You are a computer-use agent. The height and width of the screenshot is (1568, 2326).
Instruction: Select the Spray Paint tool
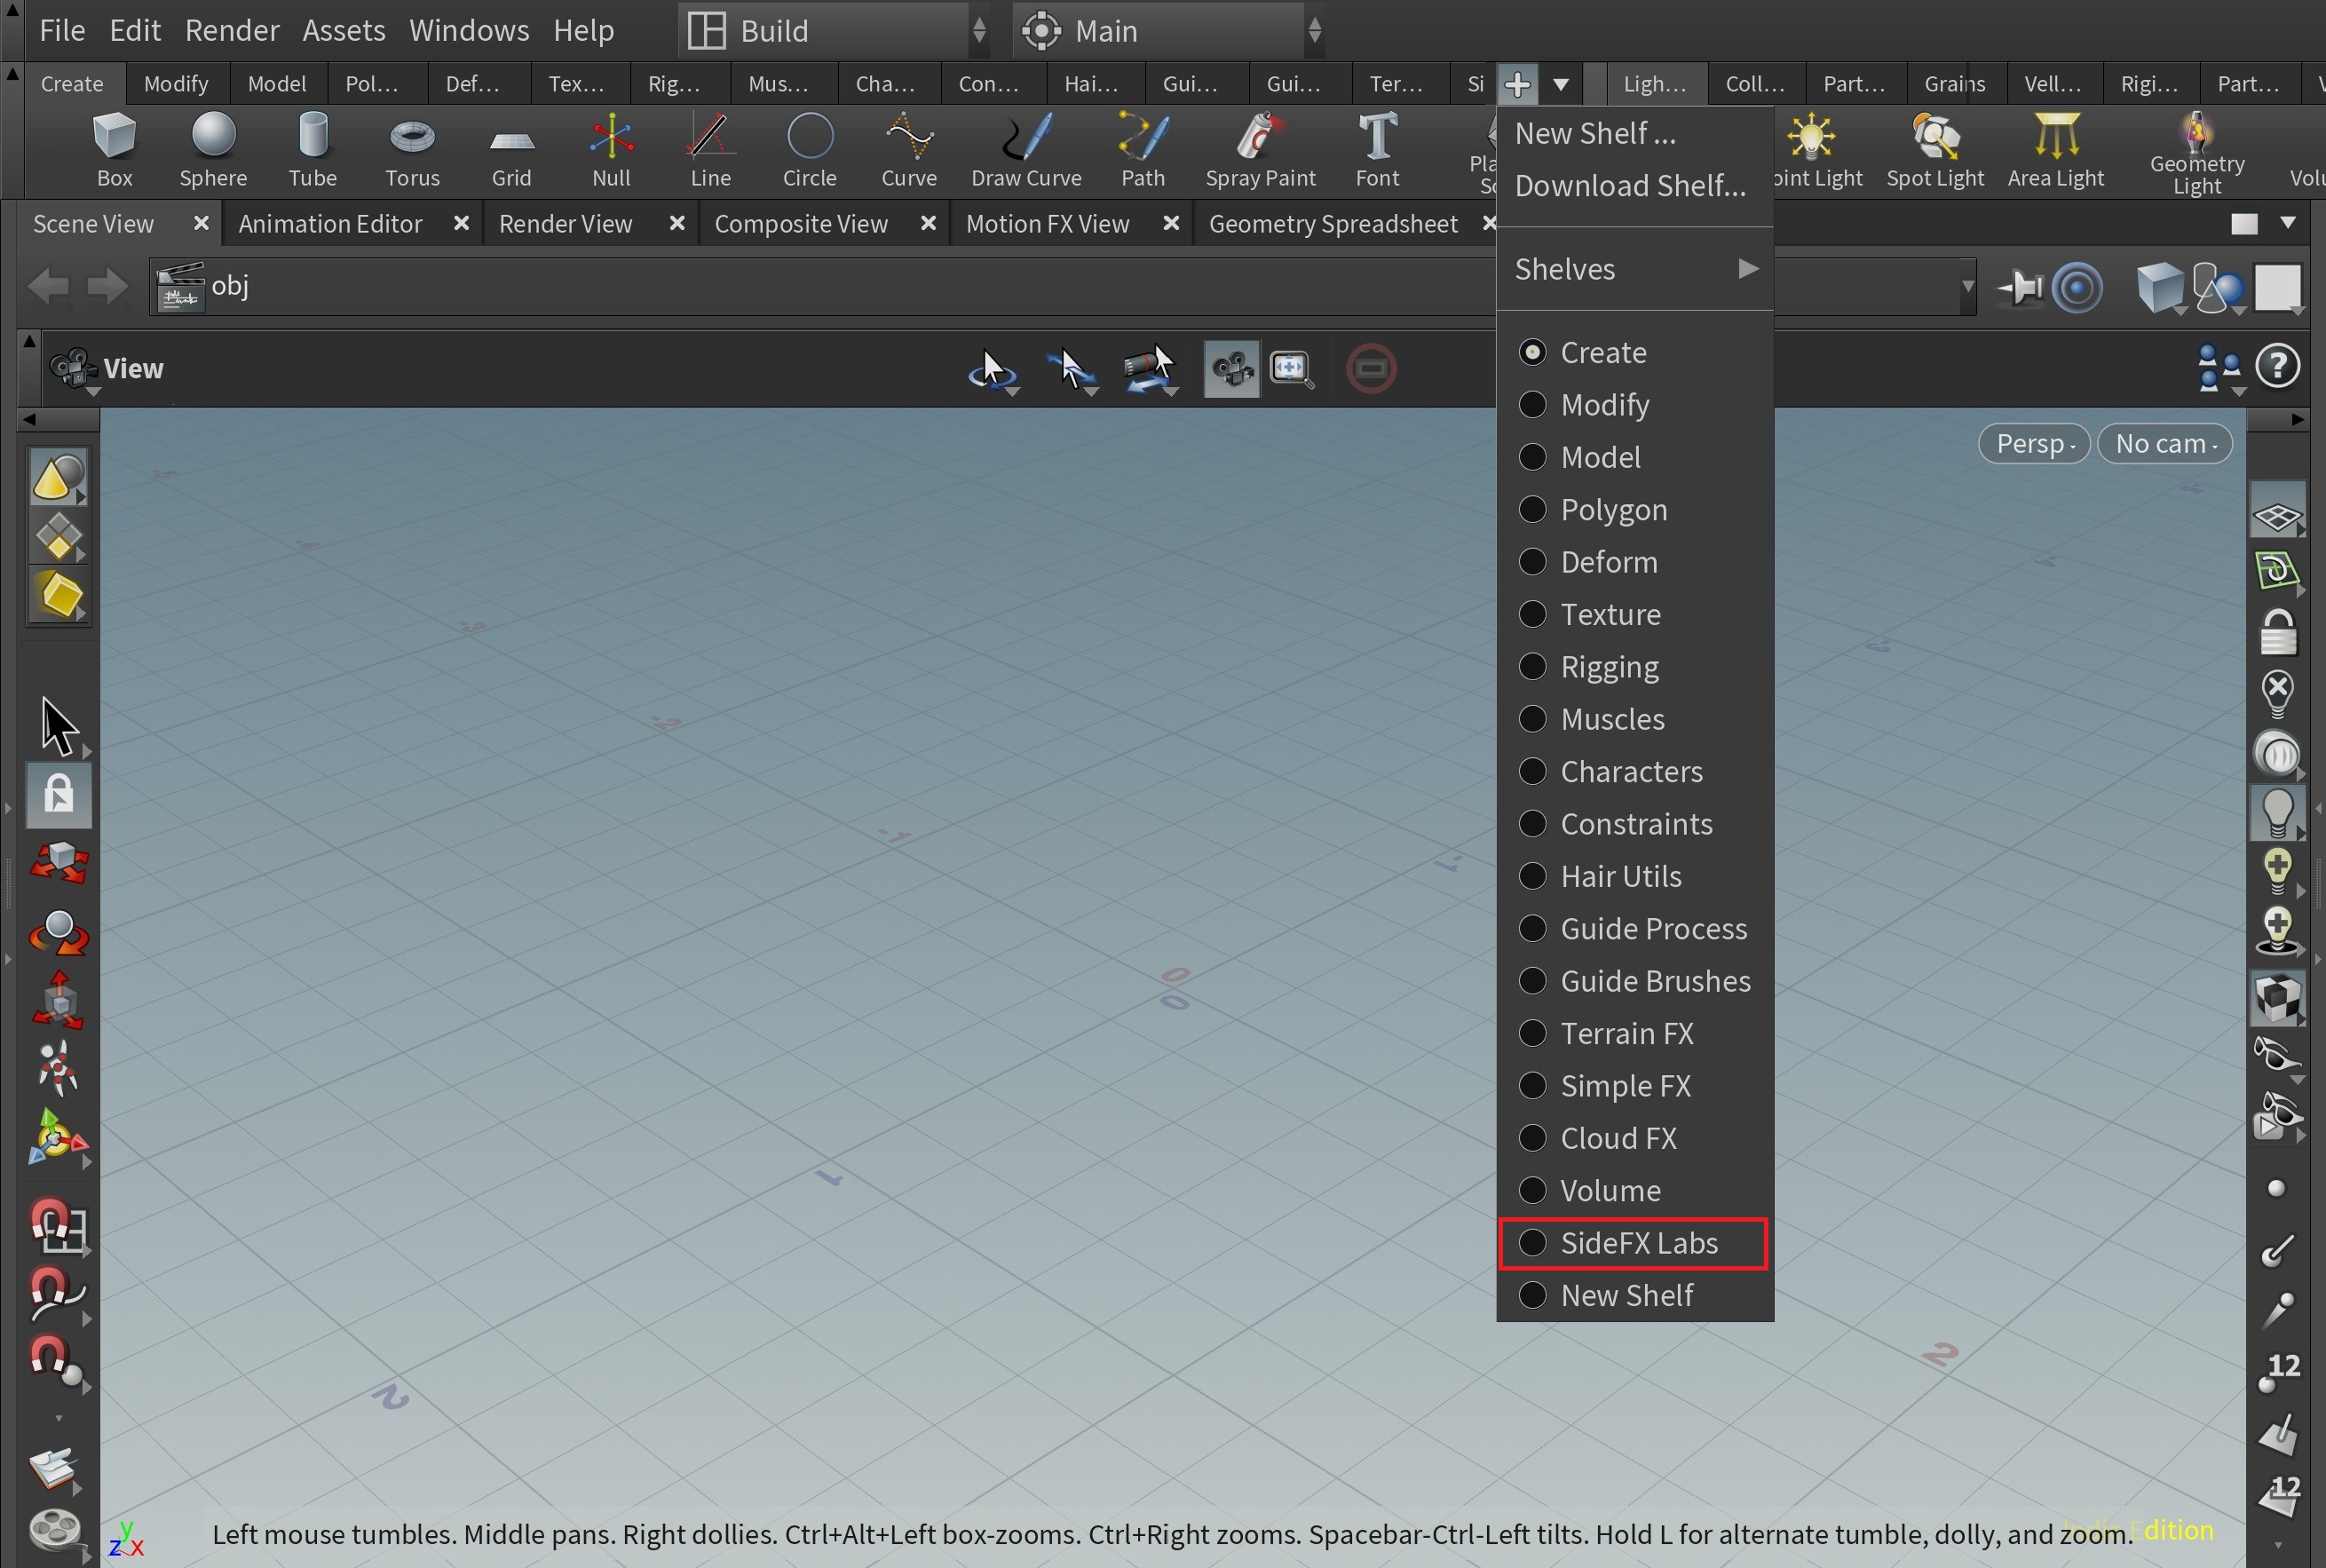click(x=1260, y=150)
